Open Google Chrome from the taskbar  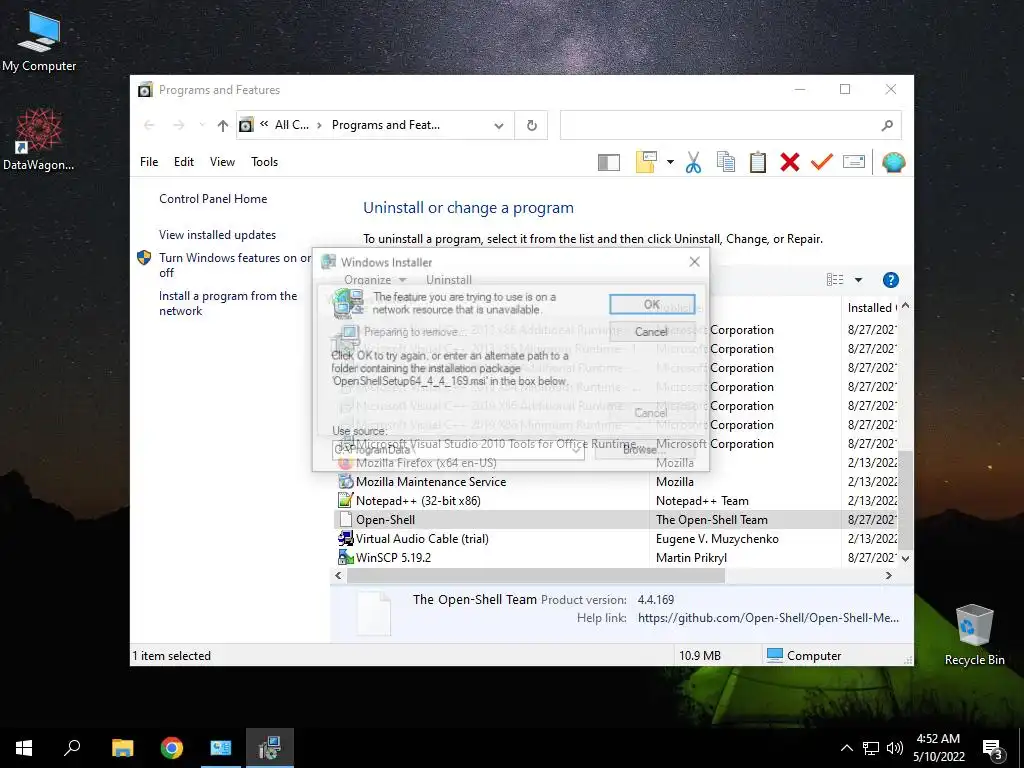click(172, 748)
